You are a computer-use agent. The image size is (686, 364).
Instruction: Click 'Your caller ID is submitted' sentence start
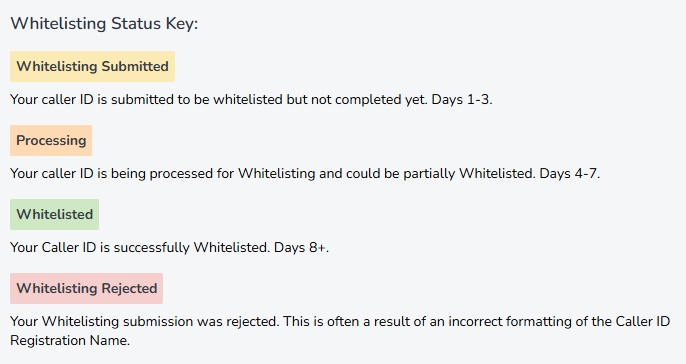(92, 100)
